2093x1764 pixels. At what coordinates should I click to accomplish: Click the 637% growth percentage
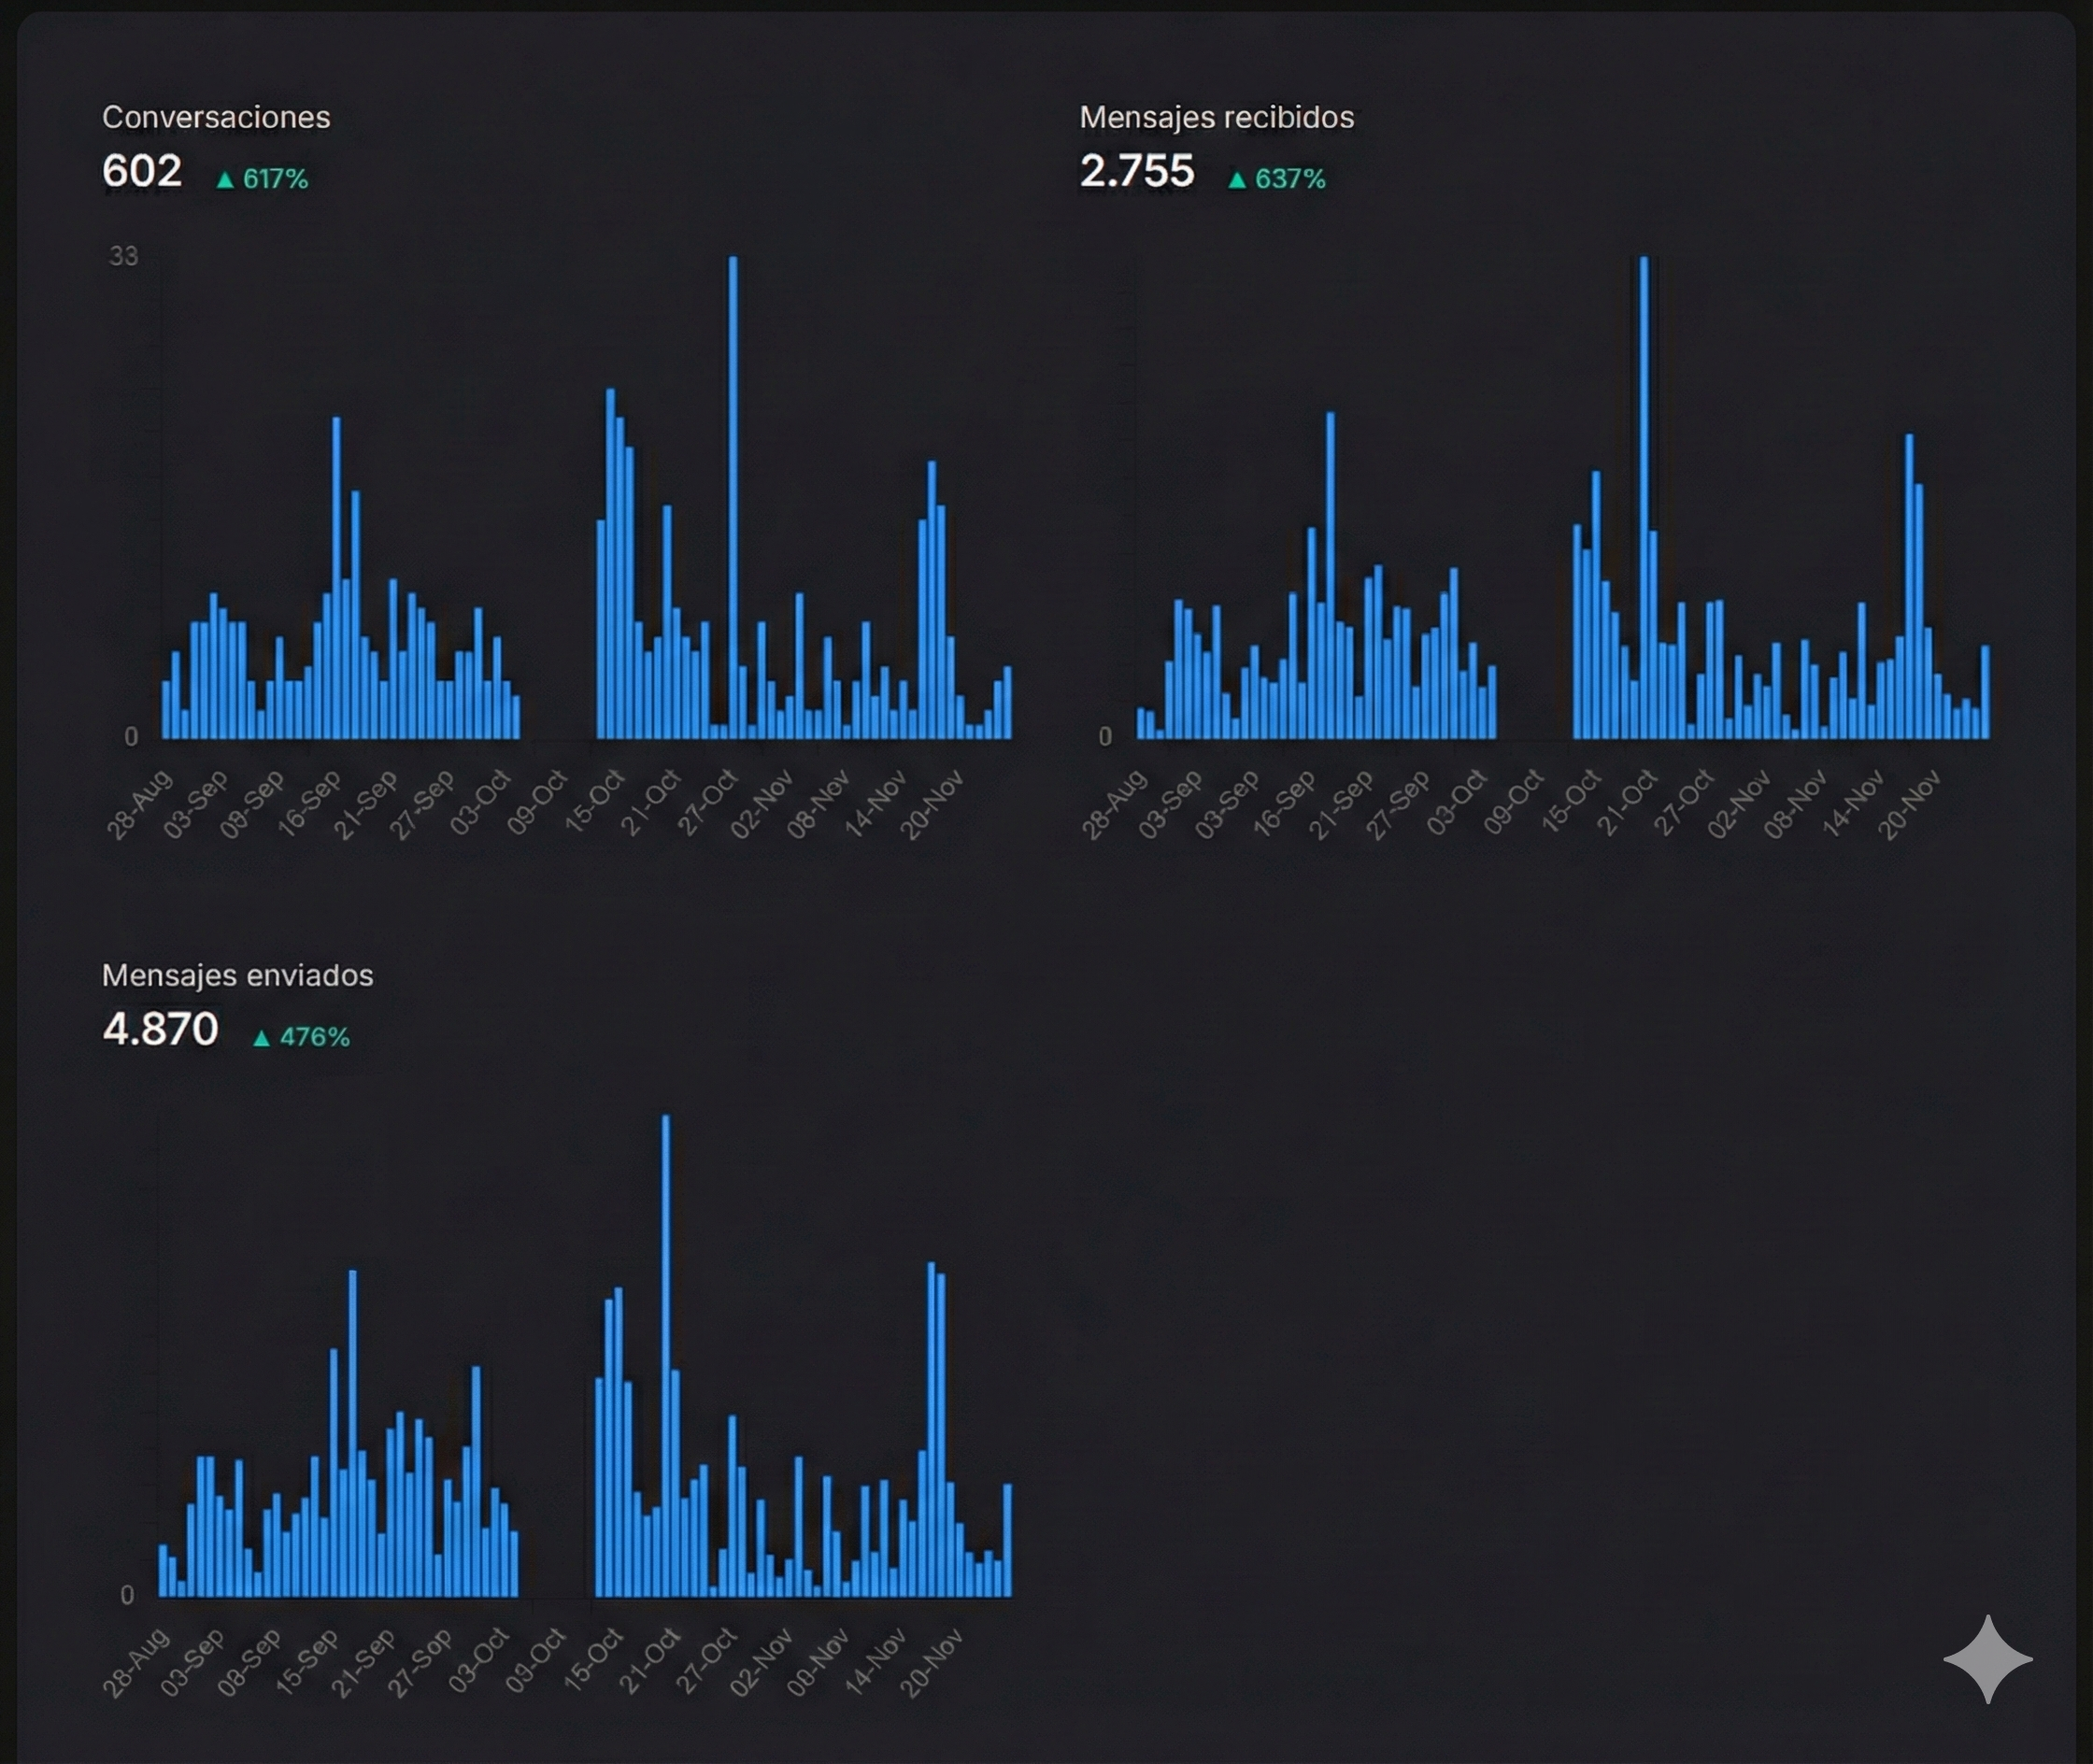[x=1290, y=179]
